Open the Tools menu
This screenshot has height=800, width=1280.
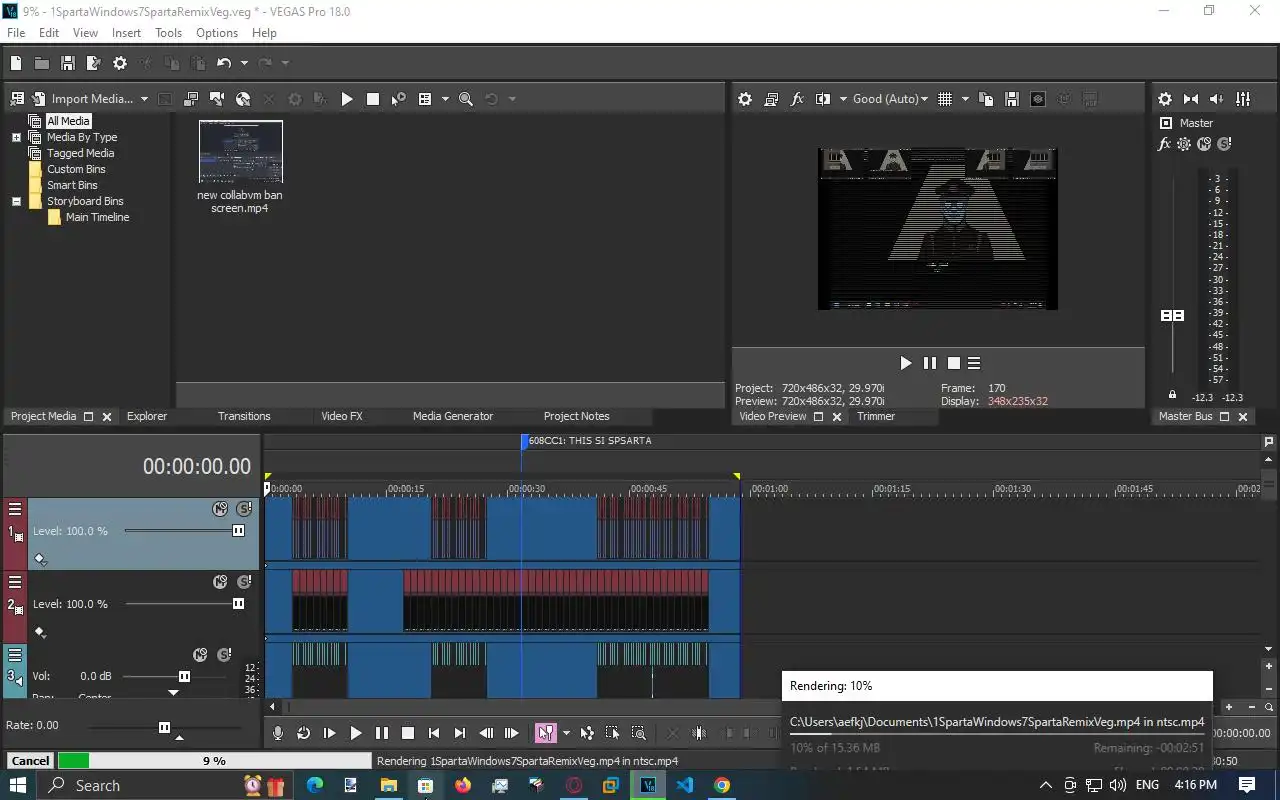(x=168, y=33)
